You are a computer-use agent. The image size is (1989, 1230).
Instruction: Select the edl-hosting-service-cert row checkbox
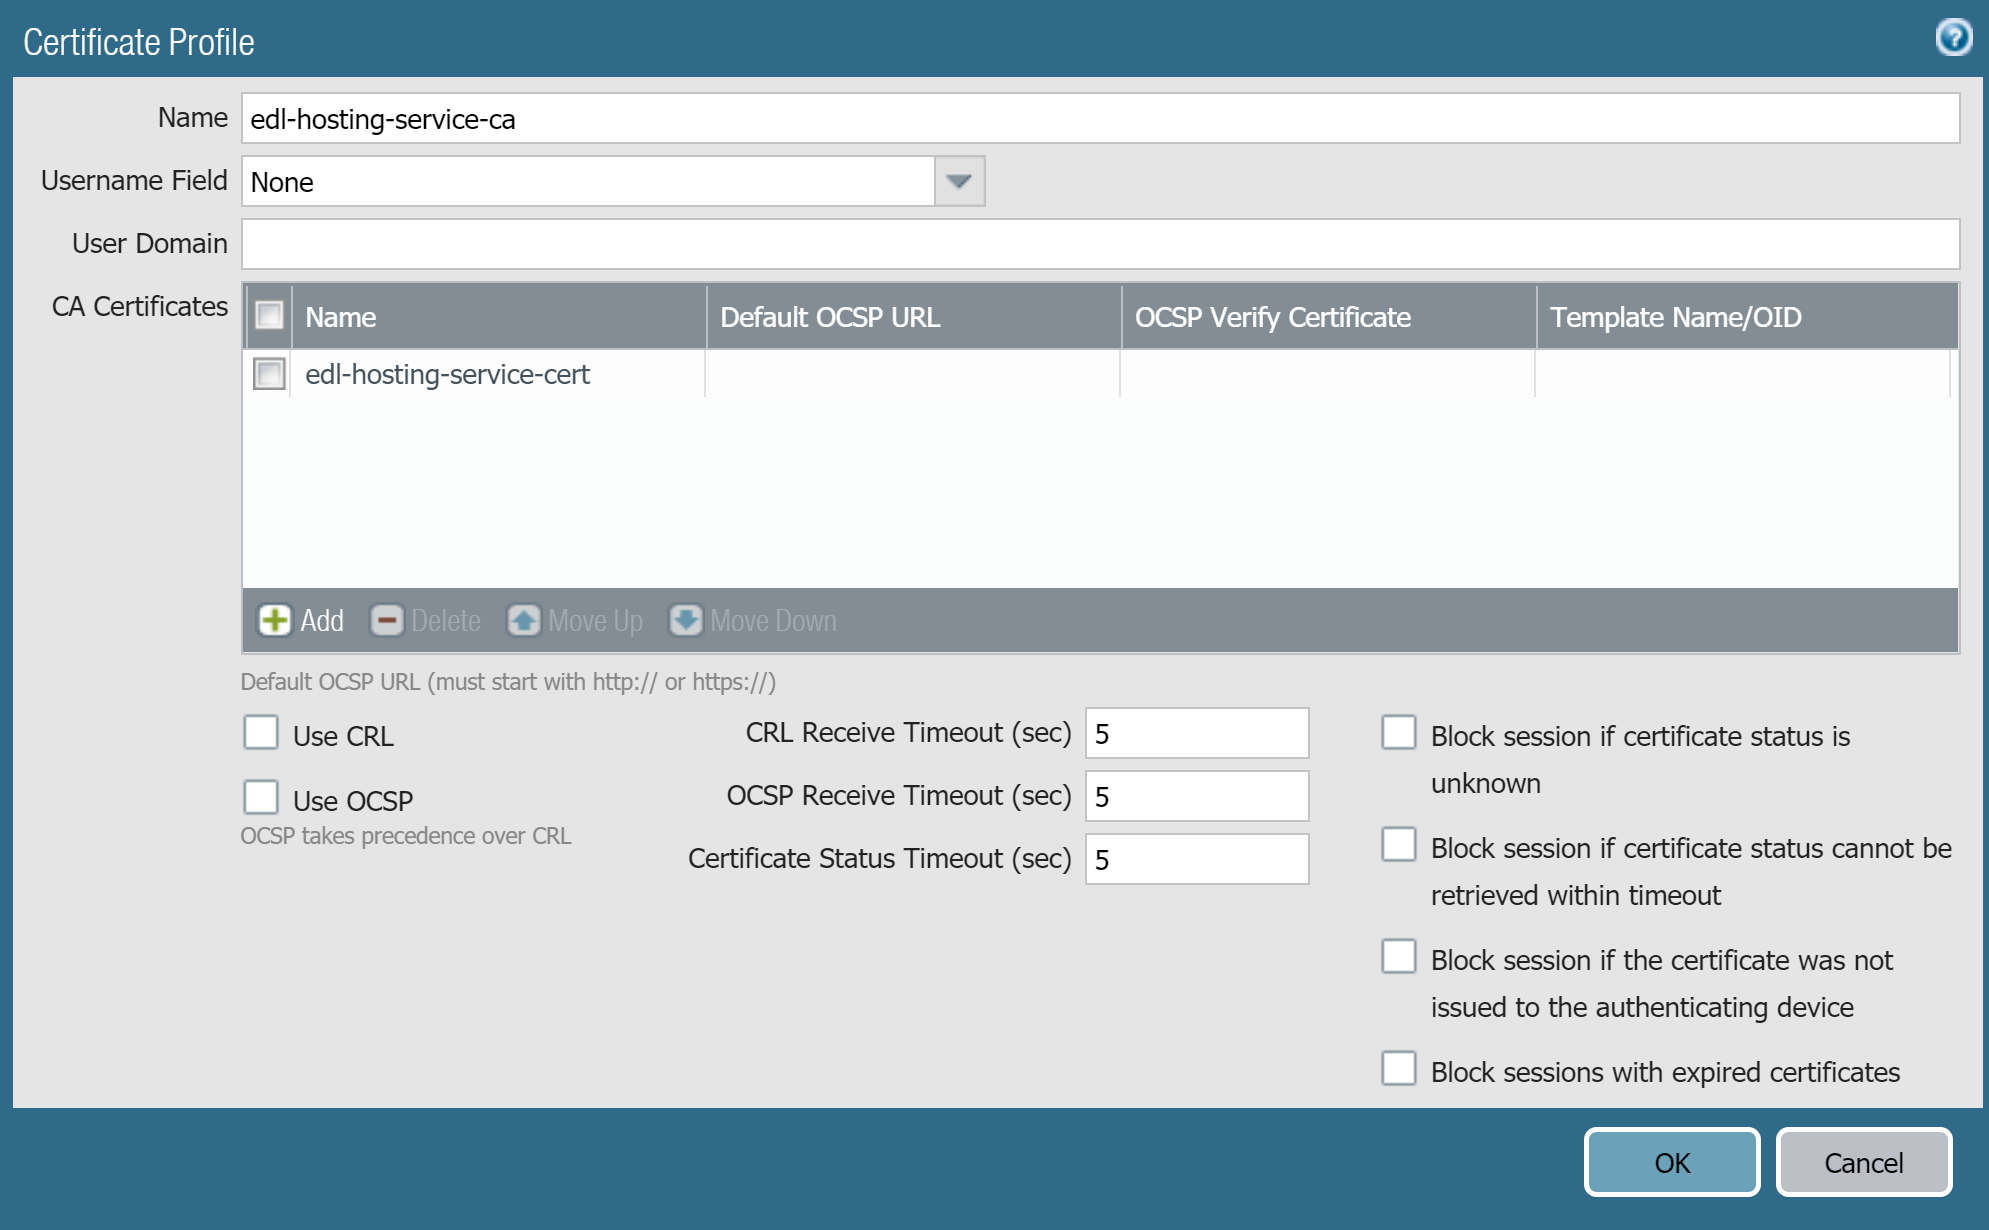tap(269, 373)
